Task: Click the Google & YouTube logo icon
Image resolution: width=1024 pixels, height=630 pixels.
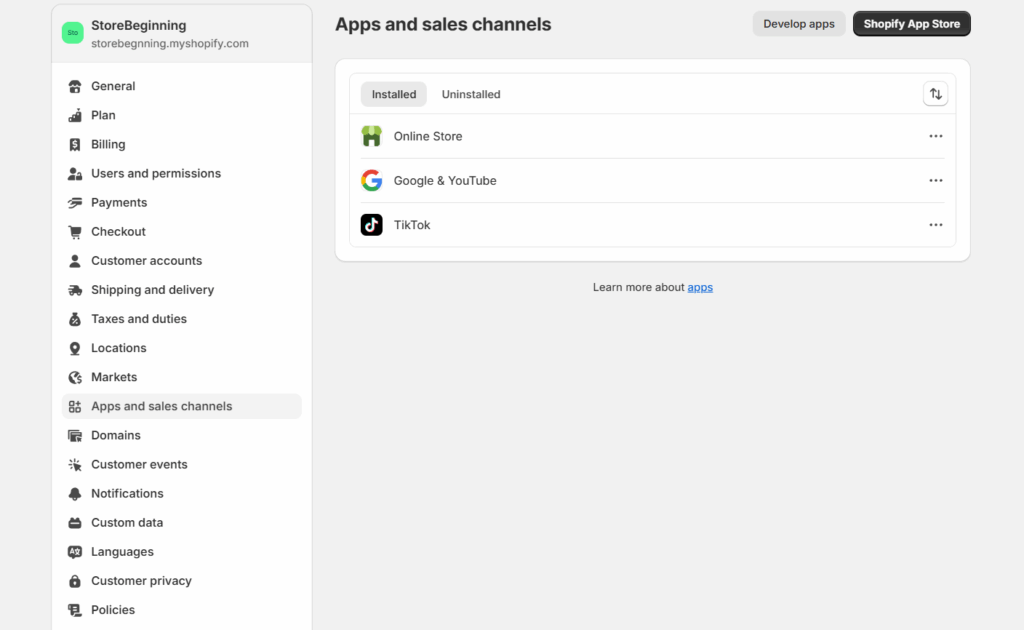Action: 371,181
